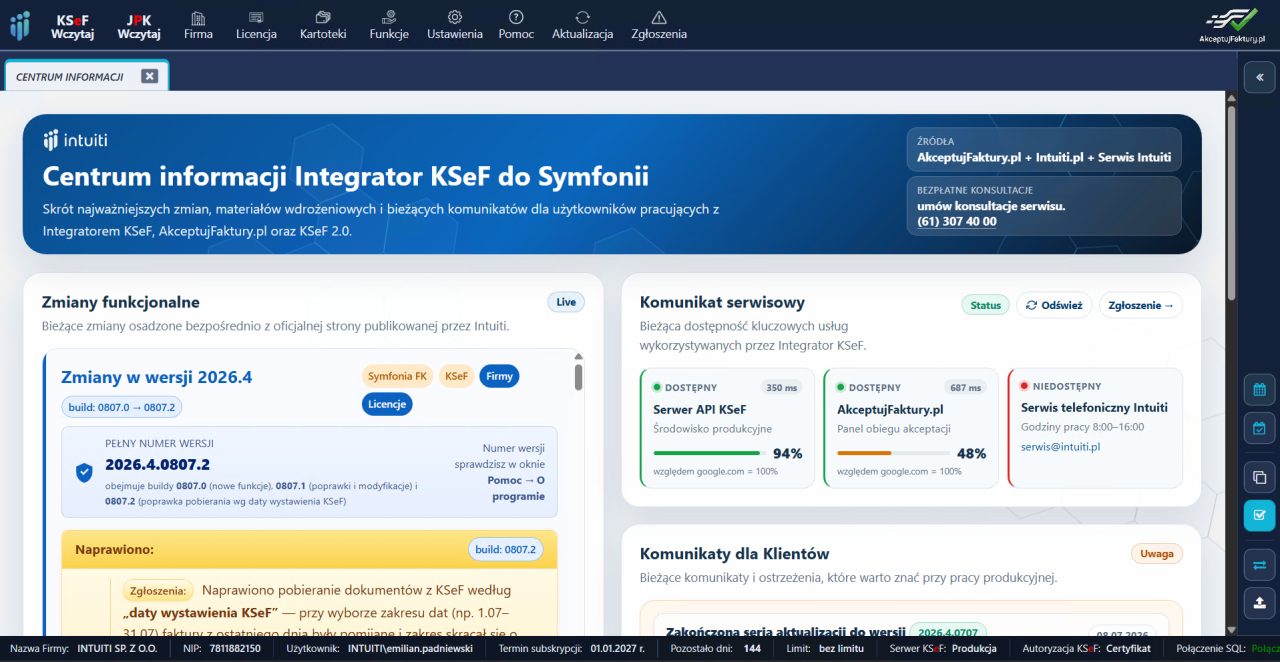Click the 687 ms latency badge
This screenshot has height=662, width=1280.
tap(965, 387)
